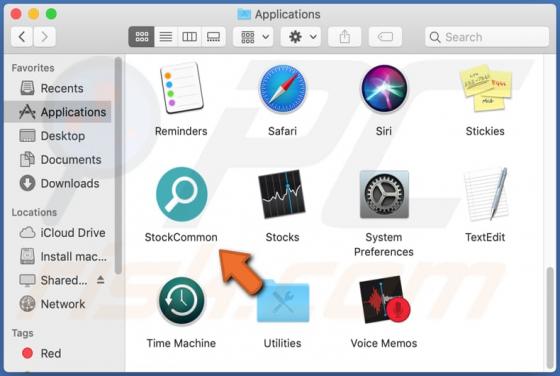Select the Stickies notes icon

(486, 88)
